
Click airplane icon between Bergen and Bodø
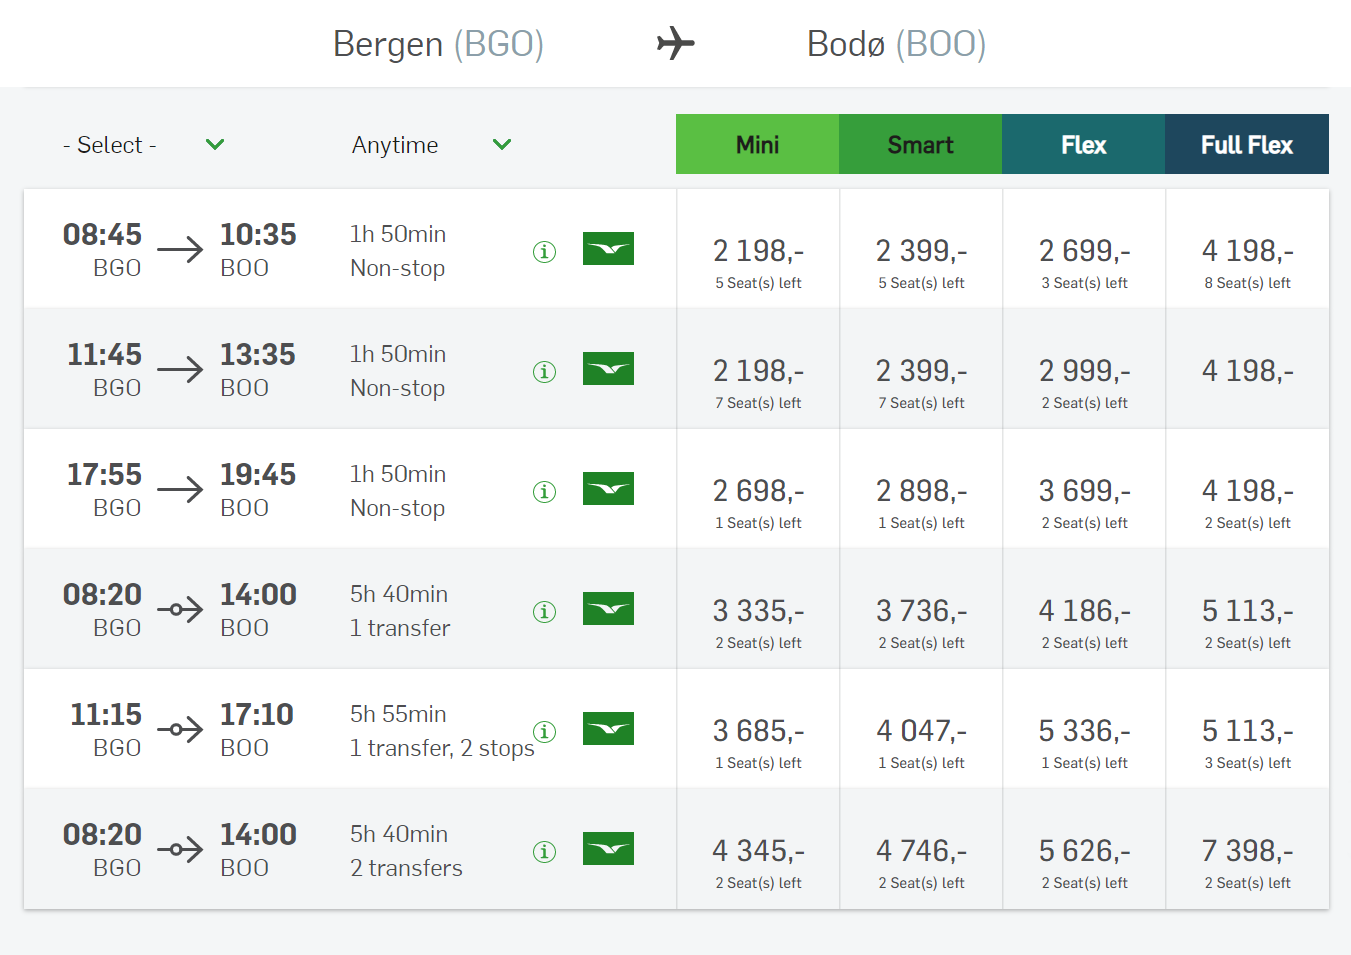(676, 43)
